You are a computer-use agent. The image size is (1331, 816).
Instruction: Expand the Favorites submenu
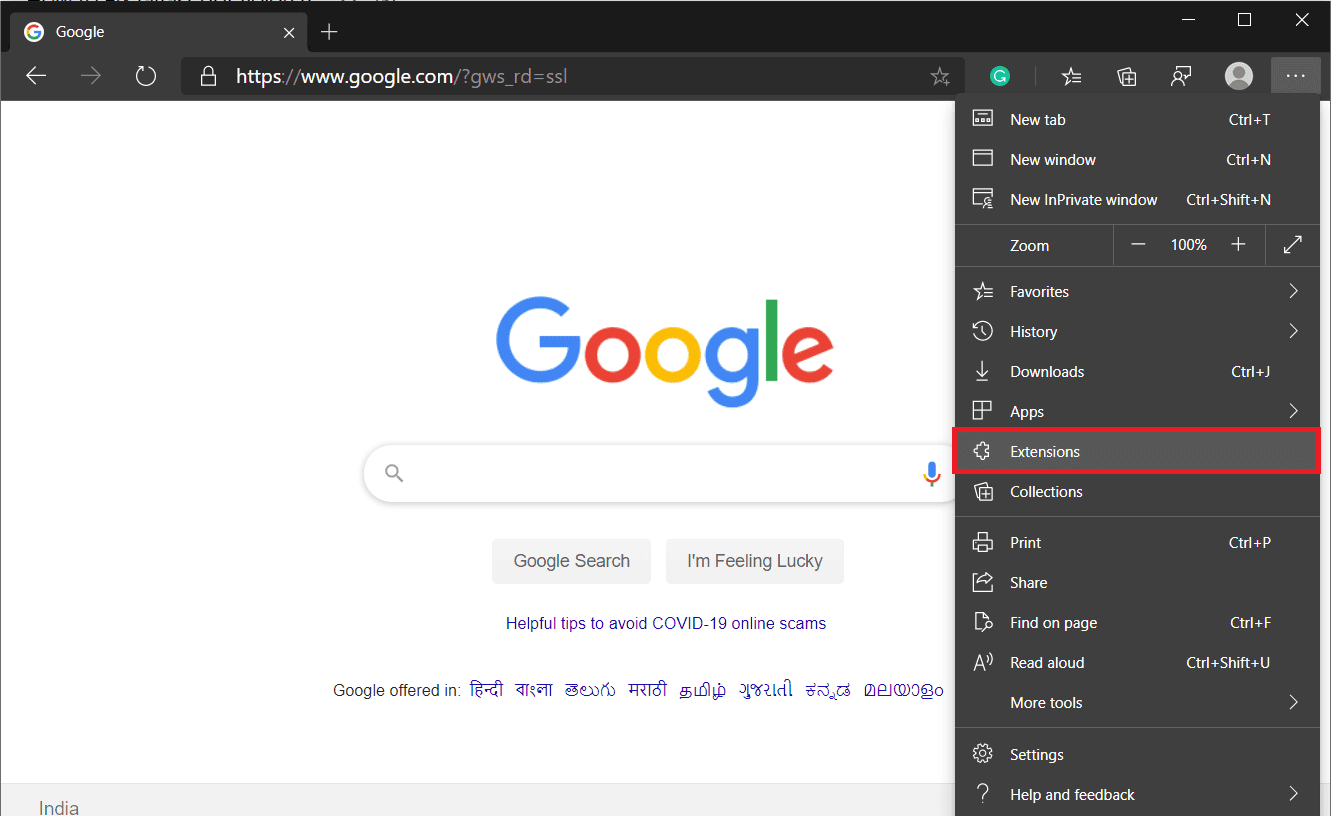1293,292
